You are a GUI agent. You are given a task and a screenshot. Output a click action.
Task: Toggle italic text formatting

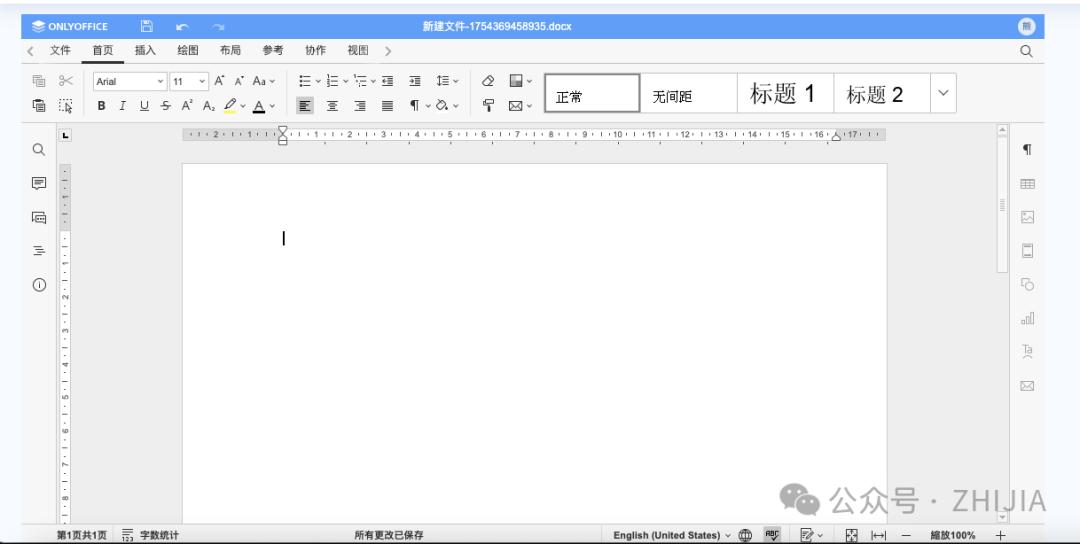tap(122, 106)
